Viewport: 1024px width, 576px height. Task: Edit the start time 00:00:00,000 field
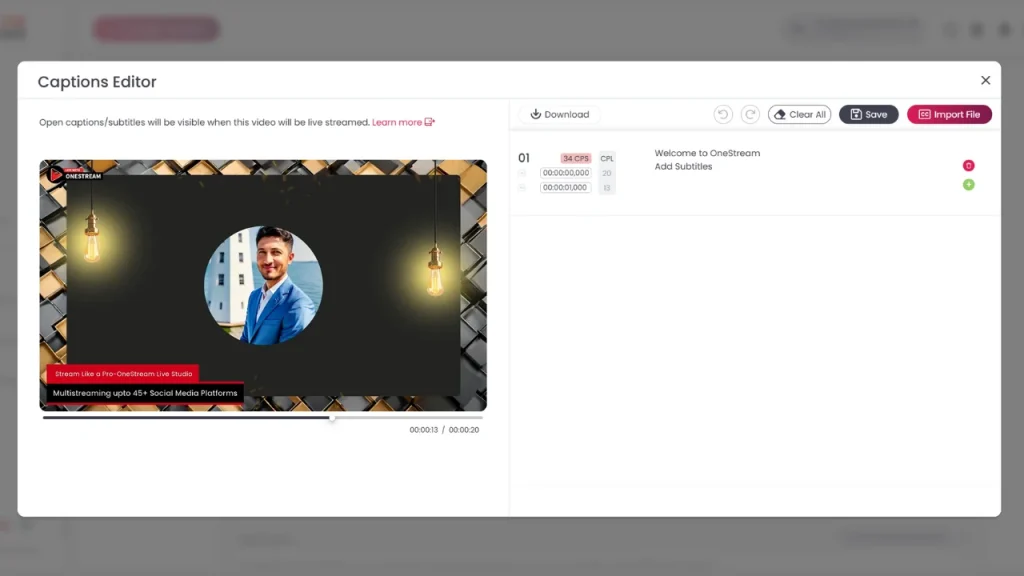click(x=565, y=173)
